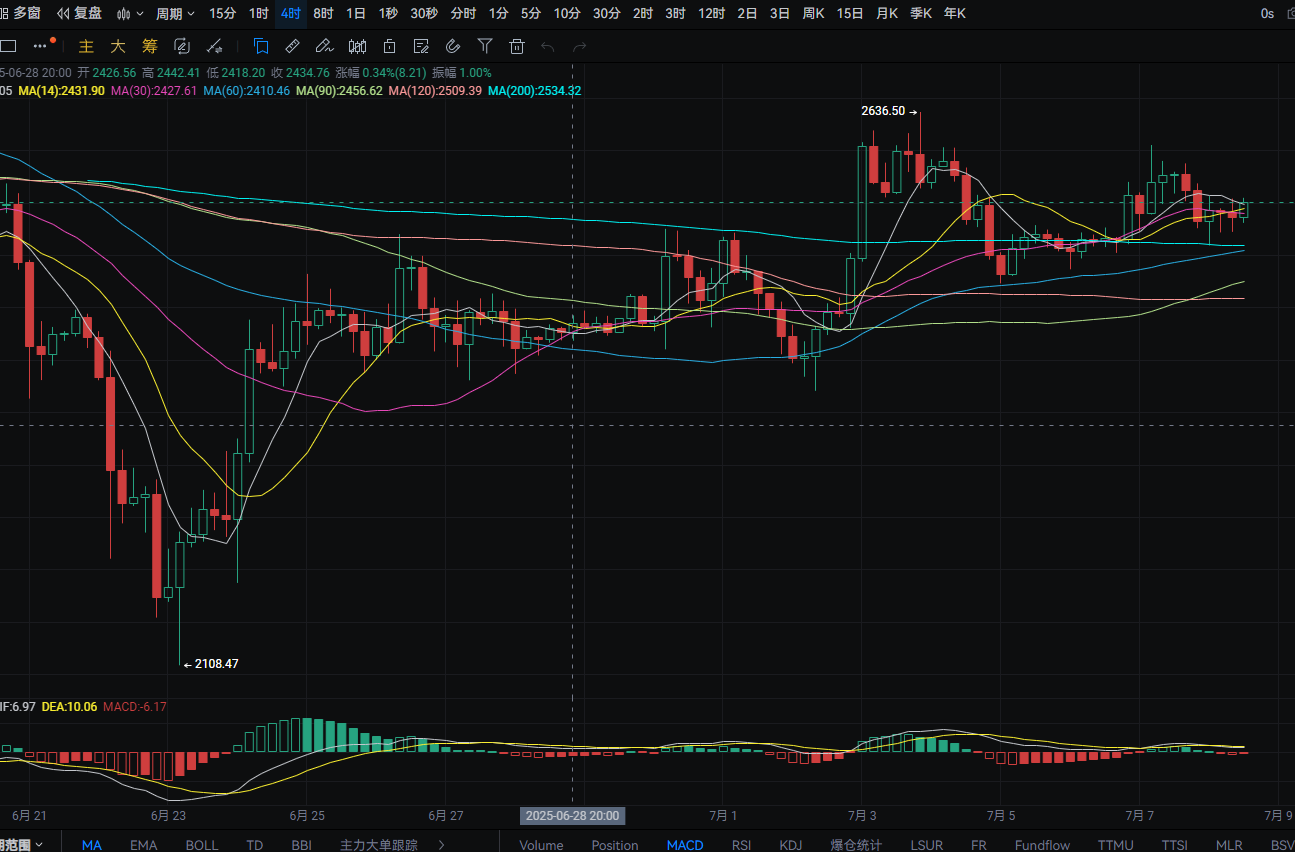Click the blue bookmark icon
1295x852 pixels.
pyautogui.click(x=260, y=46)
